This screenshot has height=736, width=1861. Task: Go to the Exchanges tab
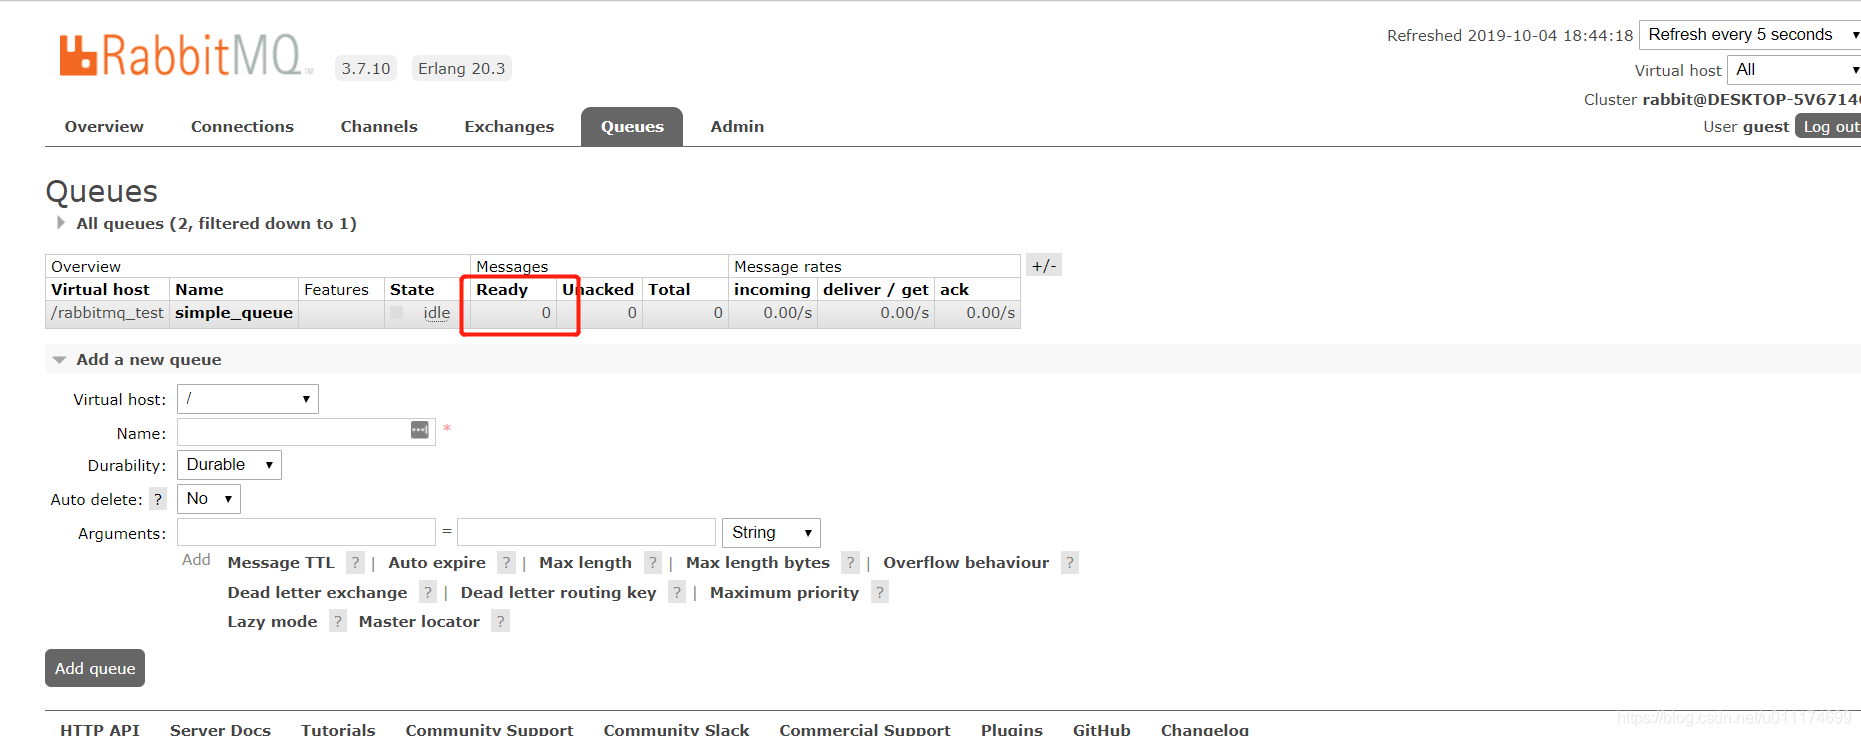point(509,127)
